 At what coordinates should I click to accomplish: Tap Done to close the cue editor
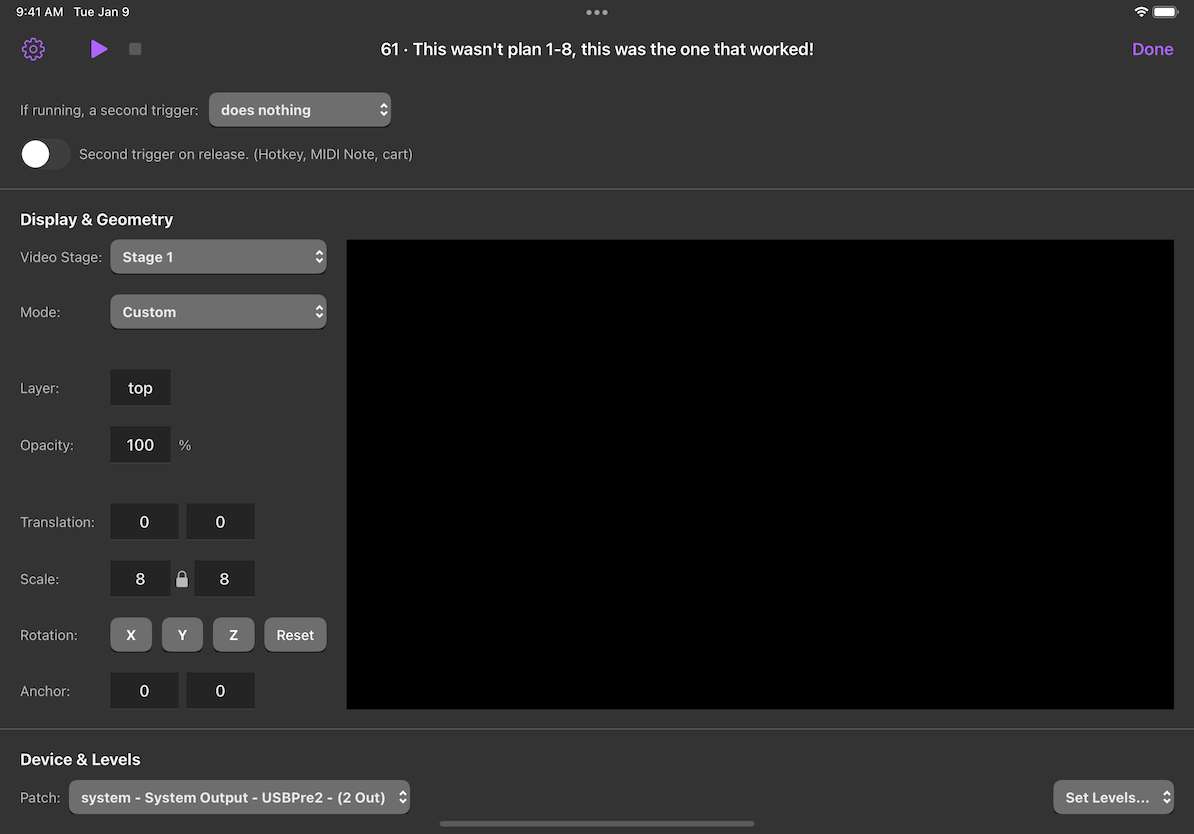tap(1152, 48)
